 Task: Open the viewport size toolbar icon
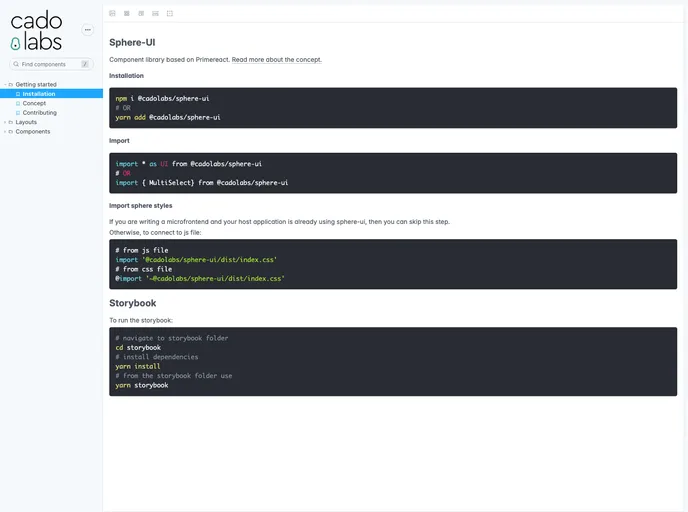tap(141, 14)
